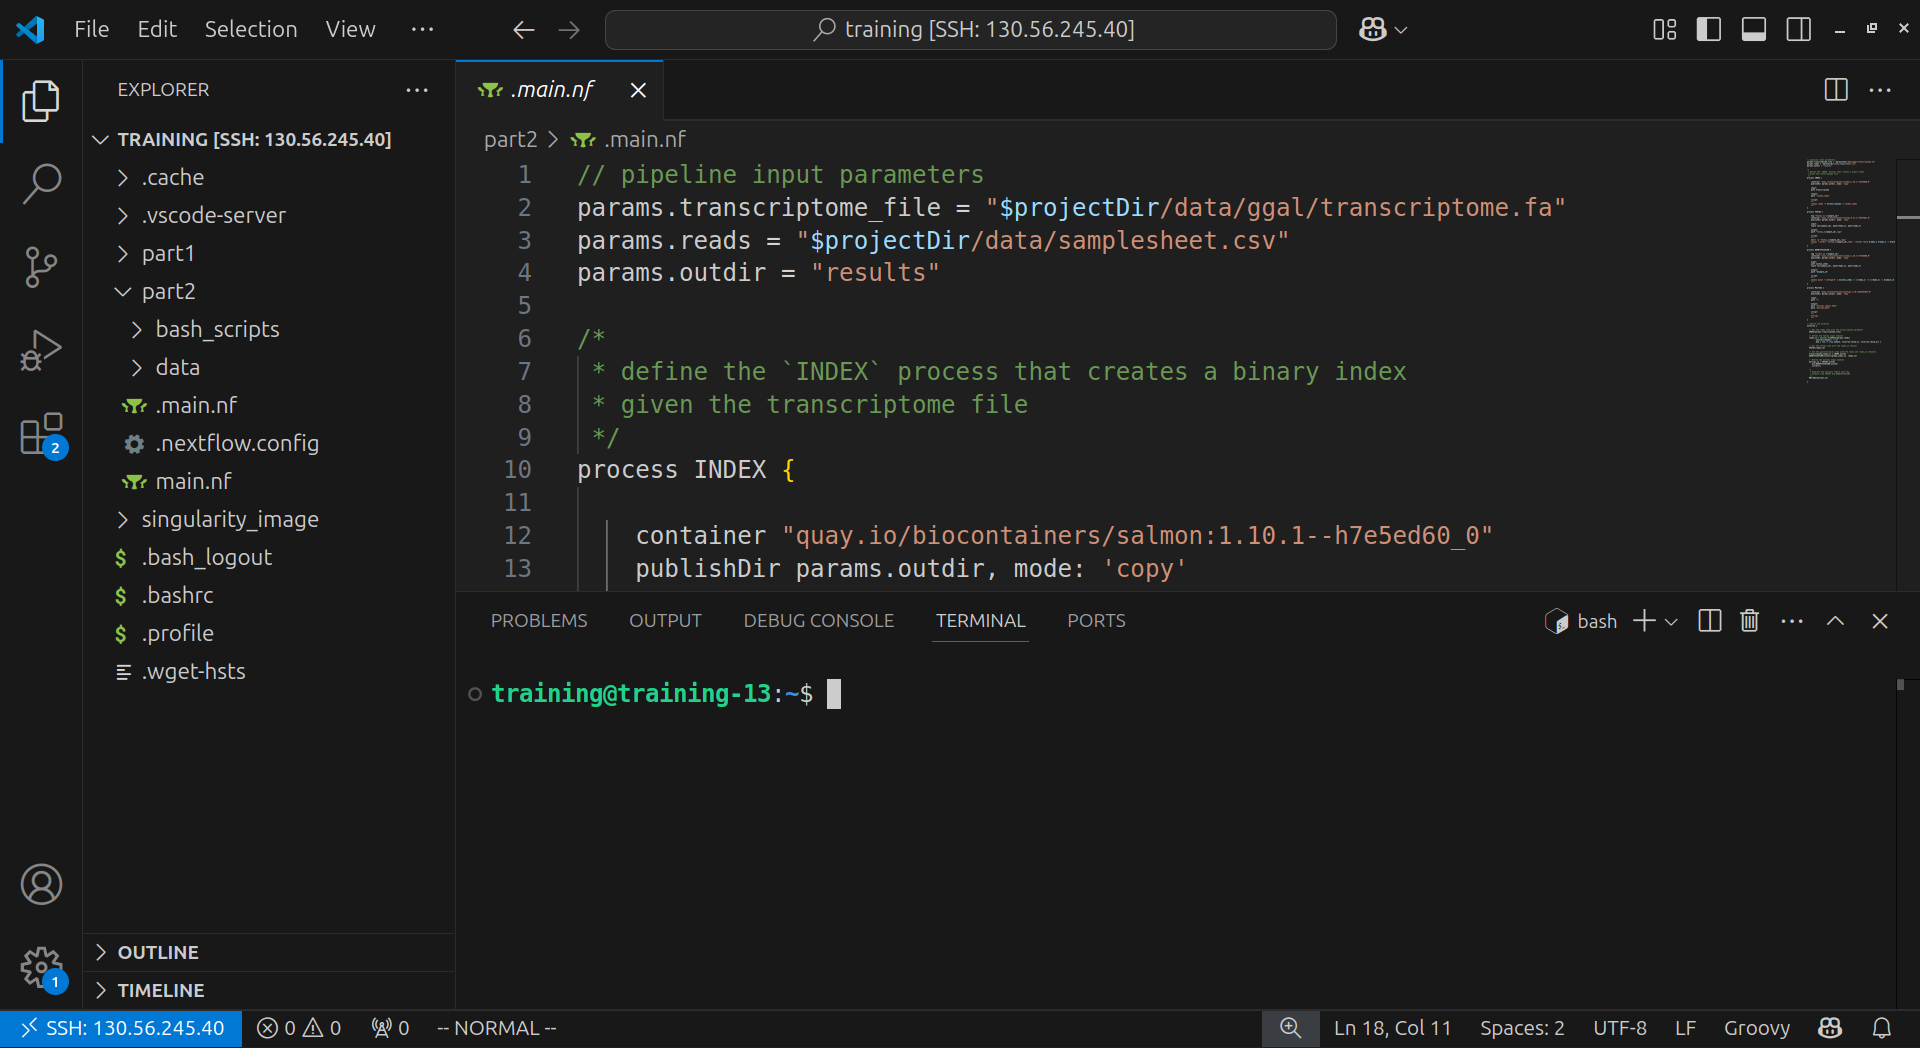Toggle the bottom panel visibility

point(1753,30)
